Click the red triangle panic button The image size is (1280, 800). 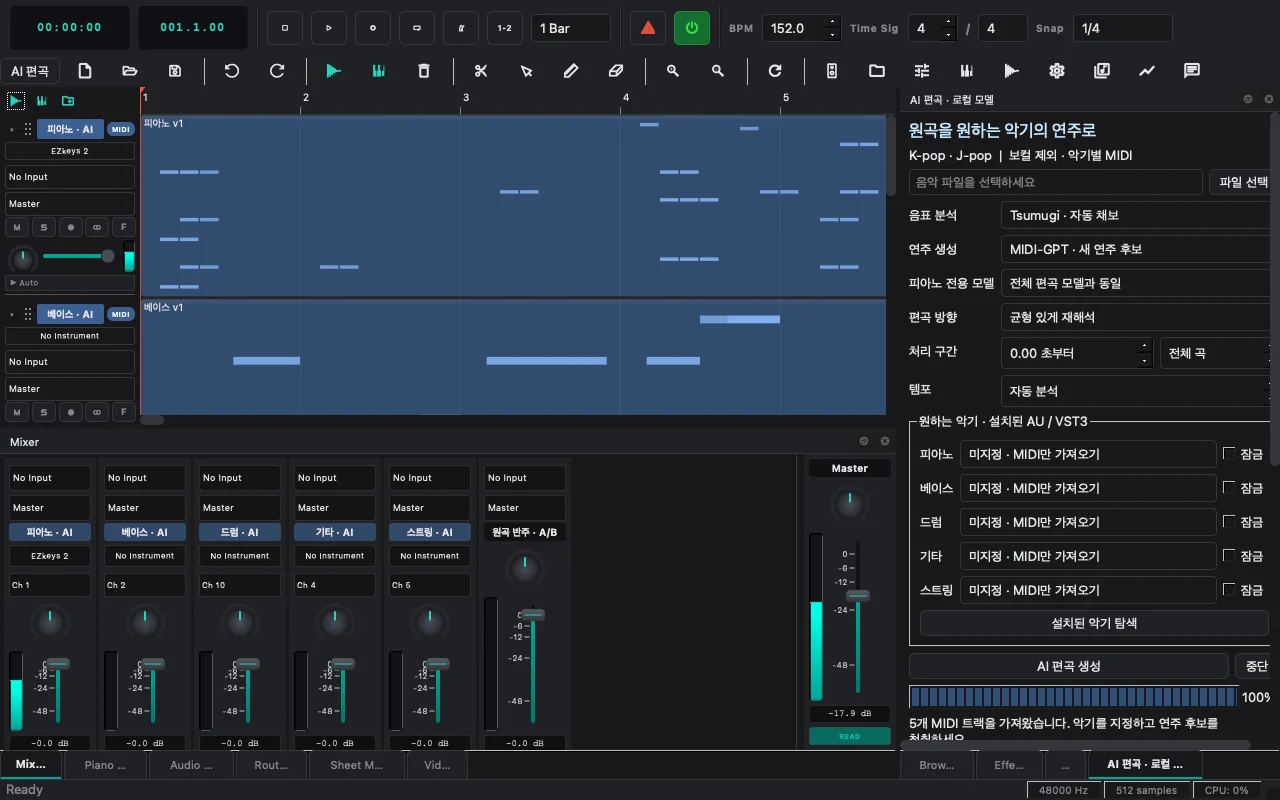[648, 28]
